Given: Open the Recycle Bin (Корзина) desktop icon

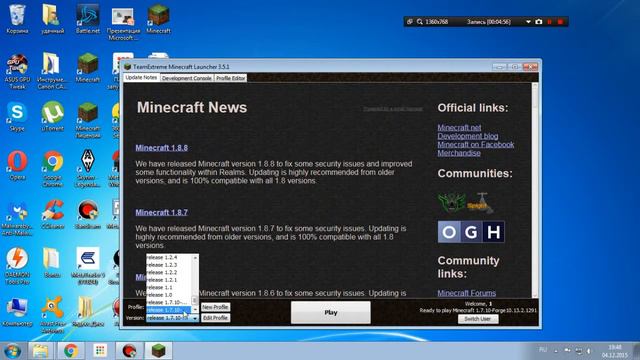Looking at the screenshot, I should point(17,18).
